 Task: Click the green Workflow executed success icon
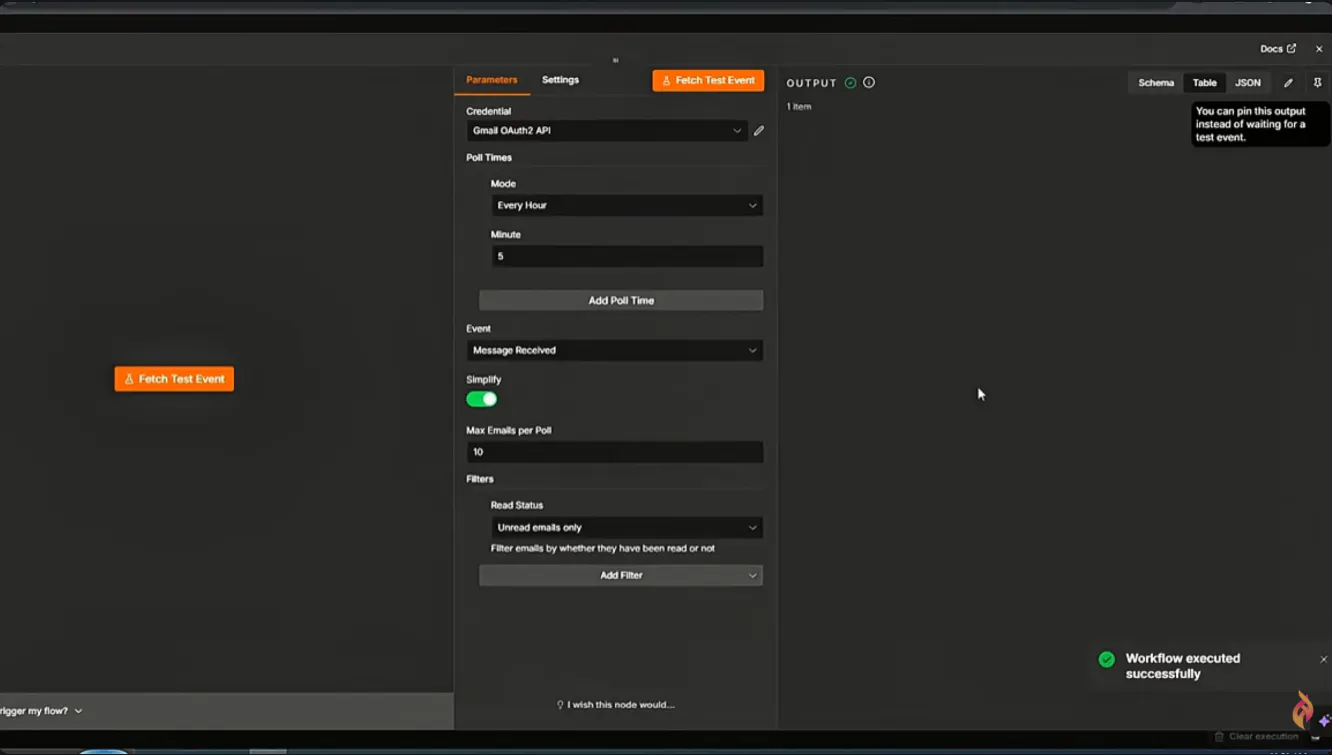click(1107, 659)
